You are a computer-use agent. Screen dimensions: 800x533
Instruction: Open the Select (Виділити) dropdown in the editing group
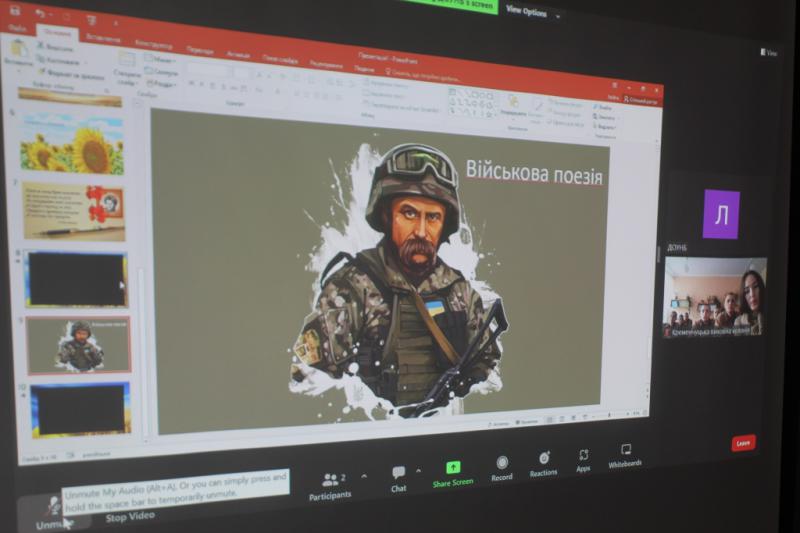pos(605,126)
